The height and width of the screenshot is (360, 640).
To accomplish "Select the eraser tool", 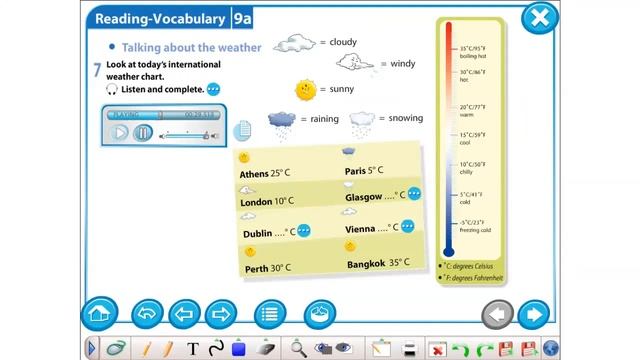I will tap(266, 348).
